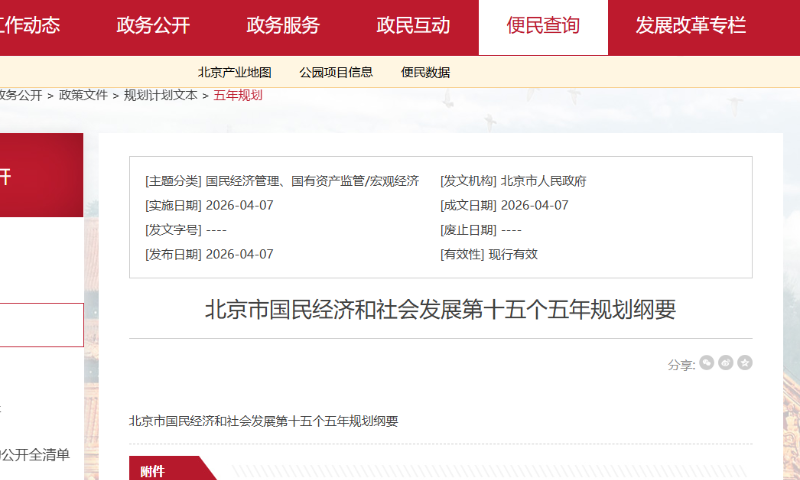
Task: Open the 发展改革专栏 navigation tab
Action: click(691, 26)
